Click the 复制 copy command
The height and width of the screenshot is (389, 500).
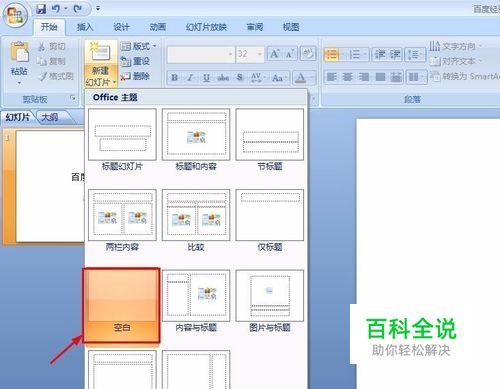tap(52, 61)
